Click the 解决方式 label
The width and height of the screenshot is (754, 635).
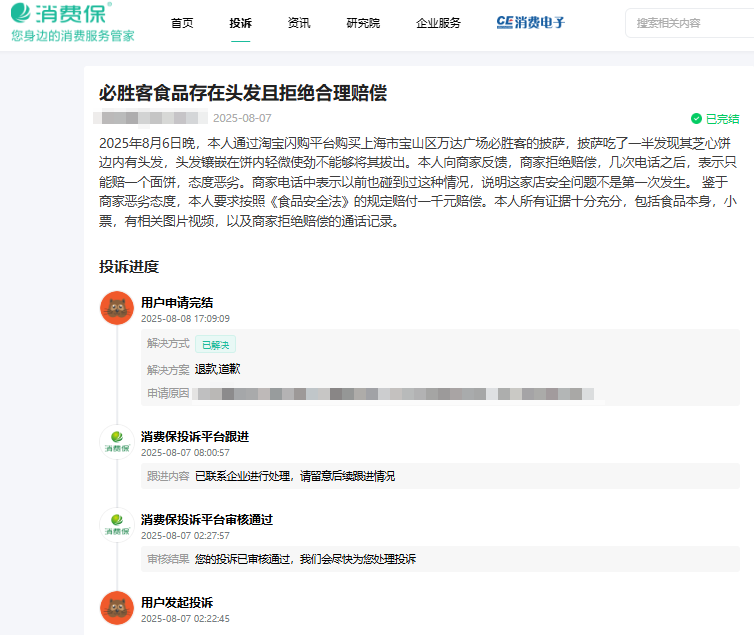coord(168,343)
